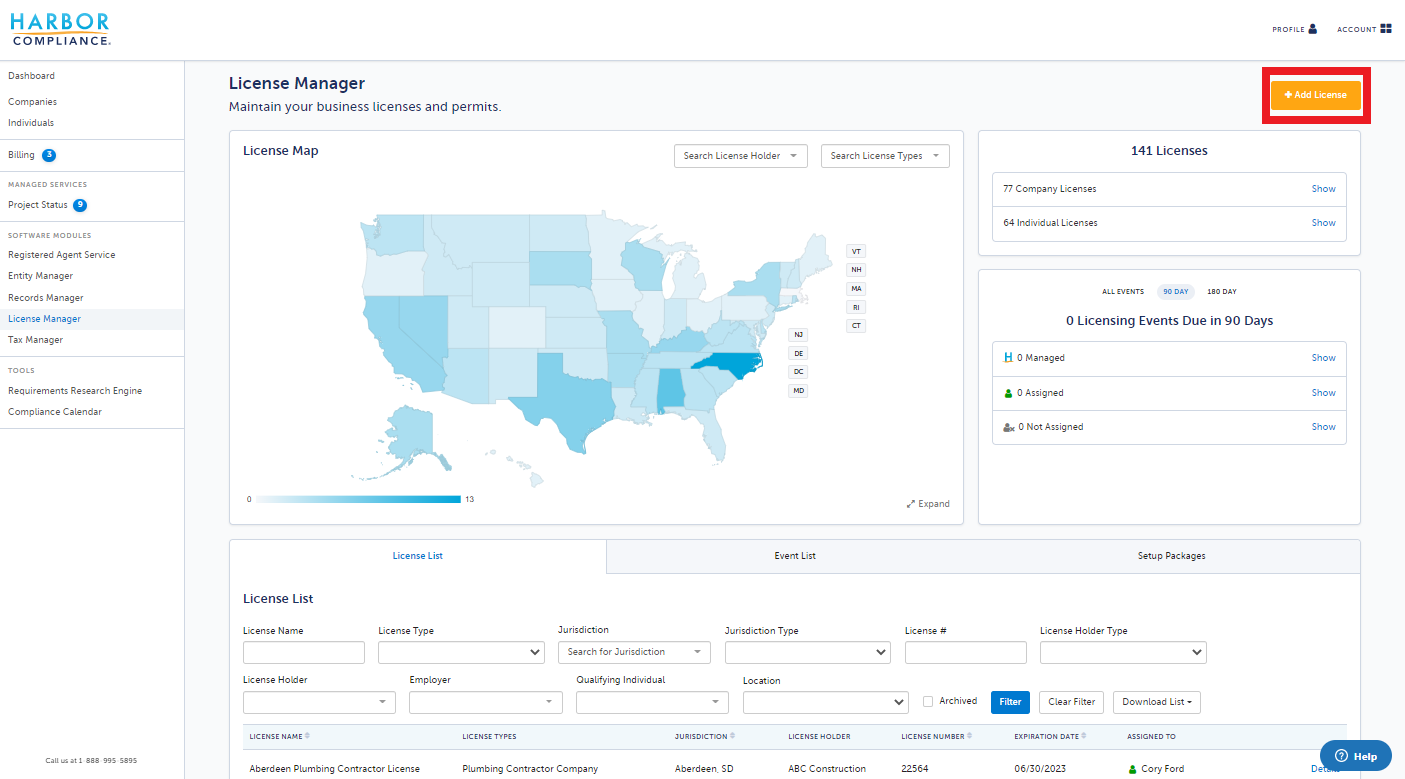Select the 180 Day events range

click(x=1222, y=292)
